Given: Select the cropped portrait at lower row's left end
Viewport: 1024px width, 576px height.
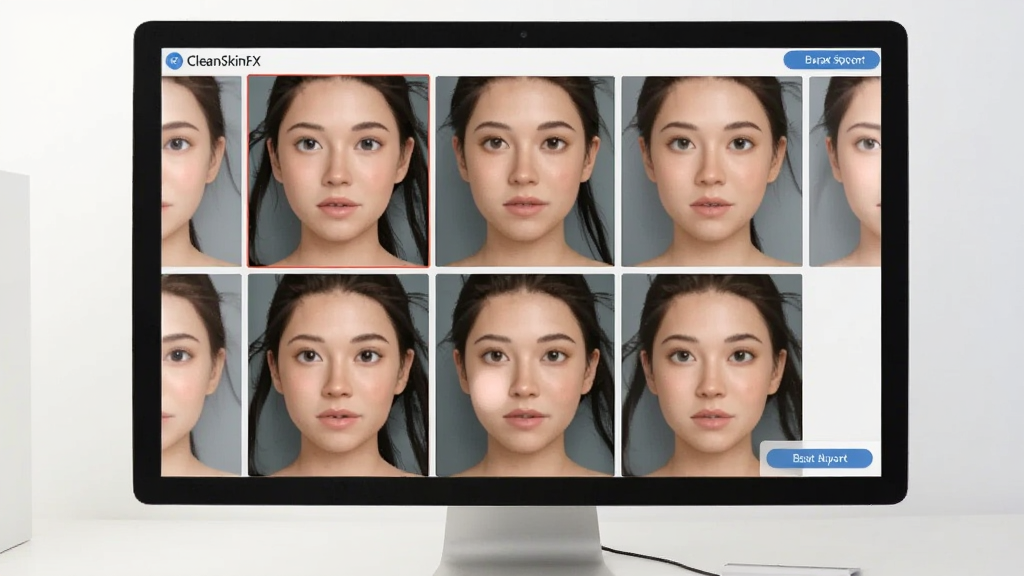Looking at the screenshot, I should (201, 375).
